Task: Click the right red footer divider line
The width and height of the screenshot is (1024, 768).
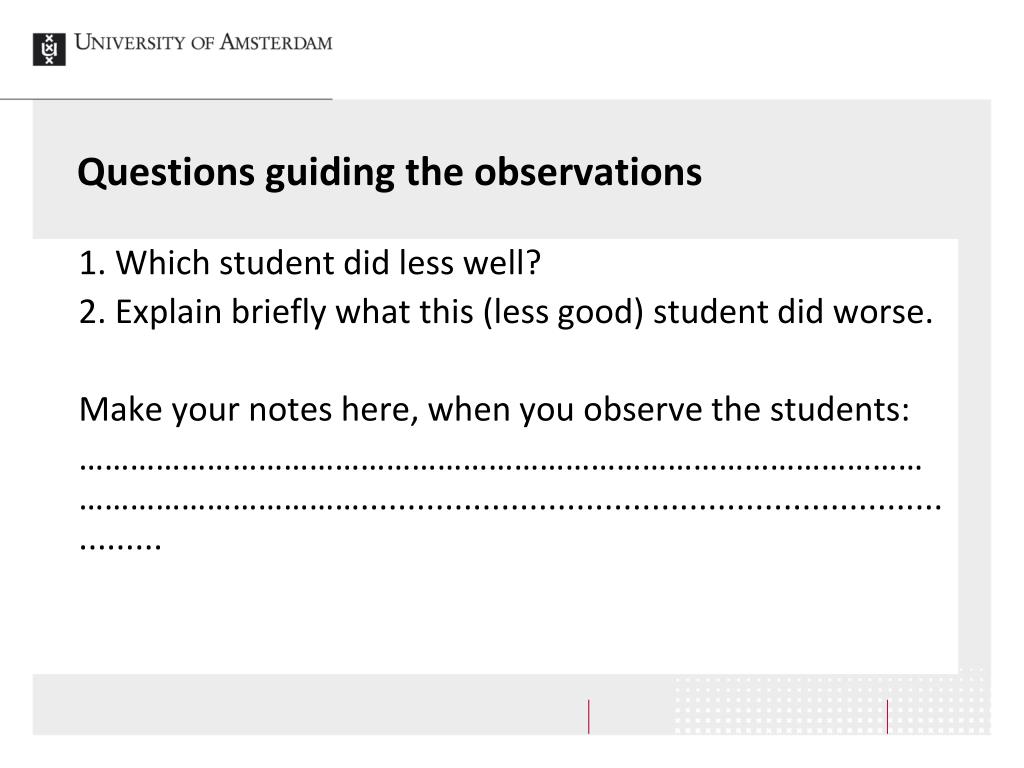Action: tap(887, 716)
